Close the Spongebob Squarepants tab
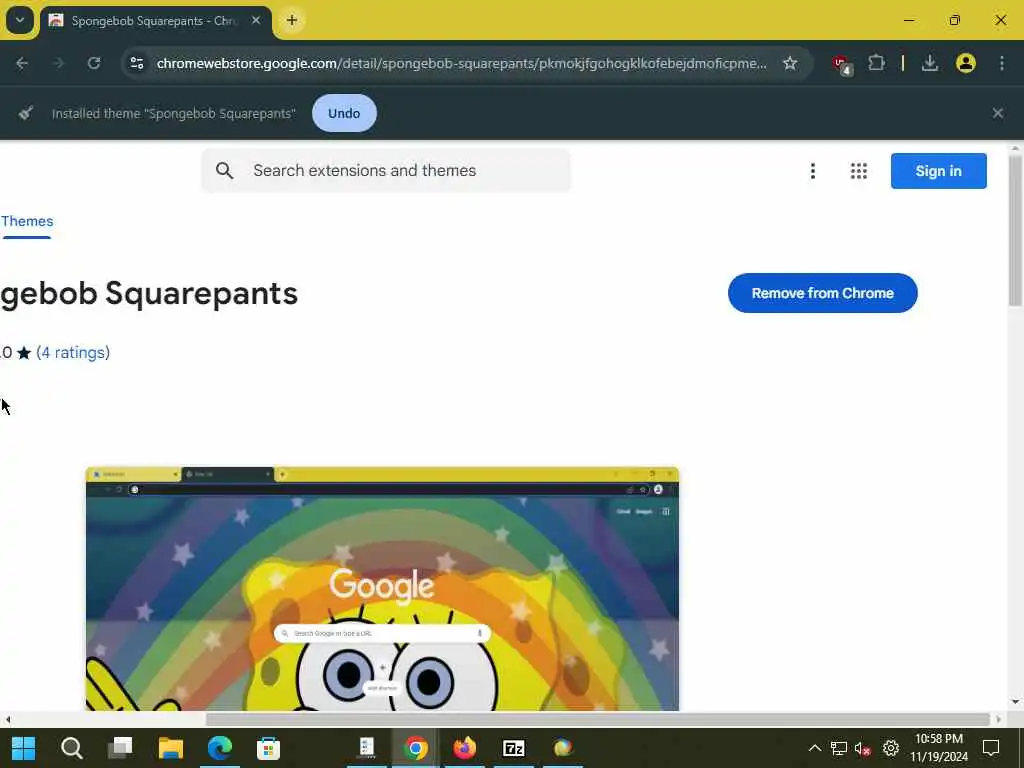This screenshot has height=768, width=1024. [x=256, y=20]
